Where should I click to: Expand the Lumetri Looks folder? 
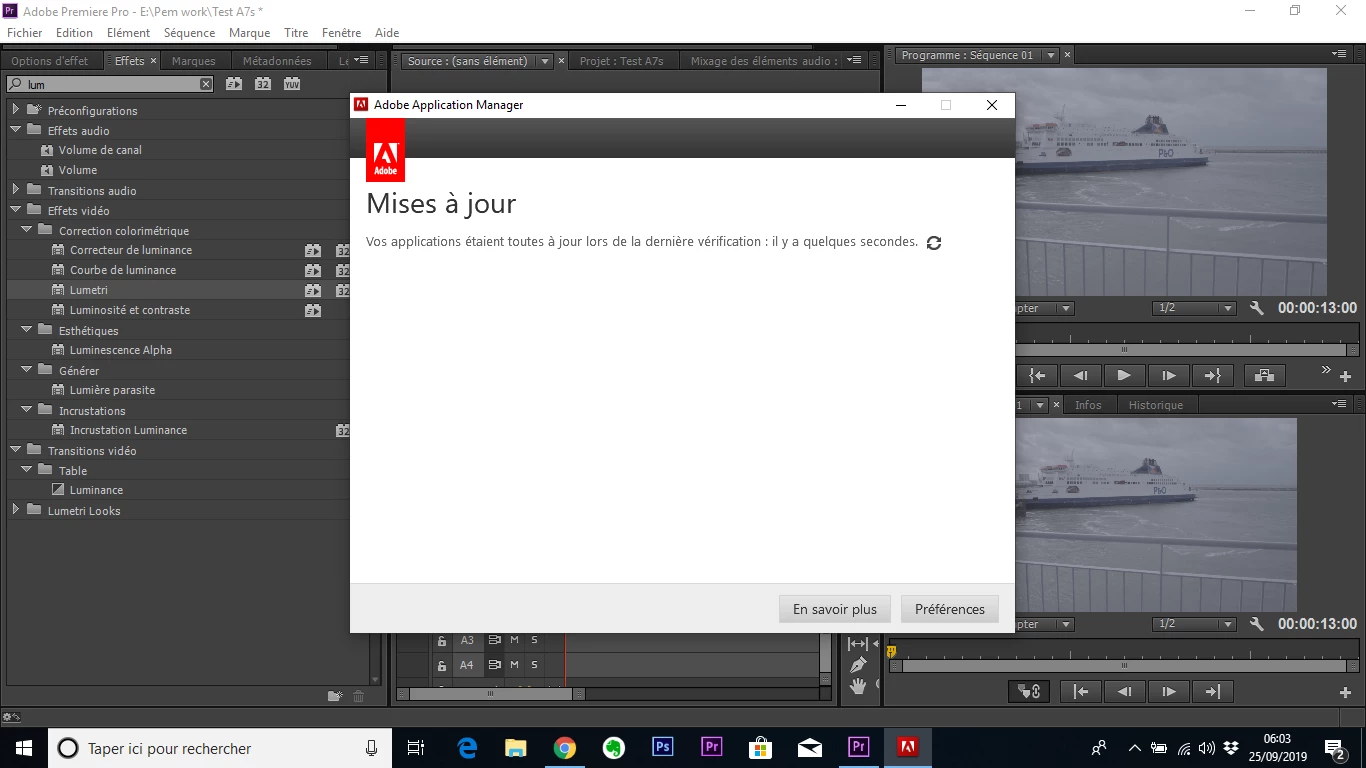click(15, 509)
